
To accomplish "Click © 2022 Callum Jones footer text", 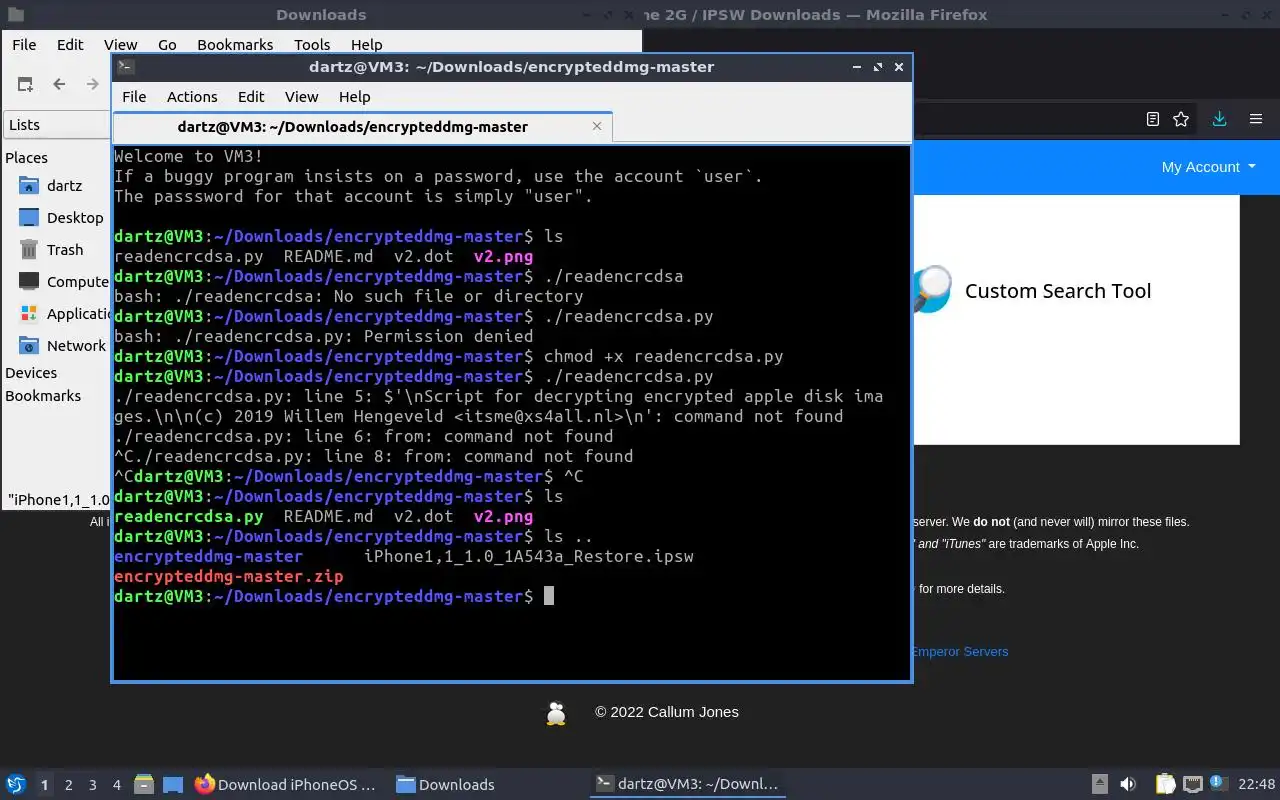I will pyautogui.click(x=667, y=712).
